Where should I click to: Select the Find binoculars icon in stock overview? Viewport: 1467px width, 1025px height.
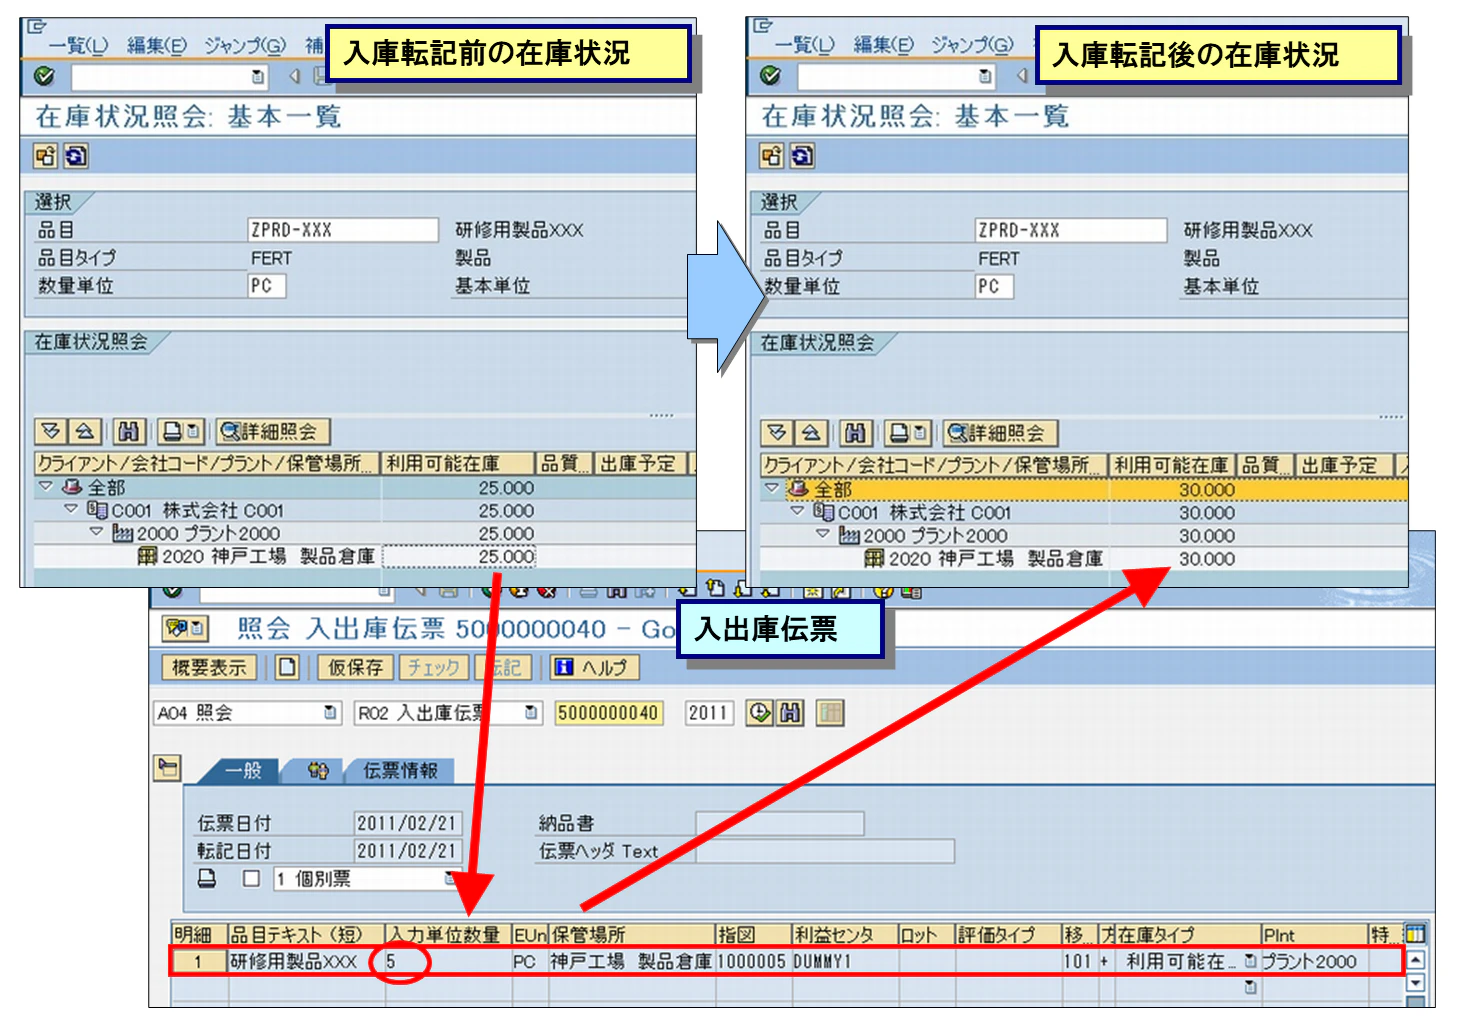[131, 432]
